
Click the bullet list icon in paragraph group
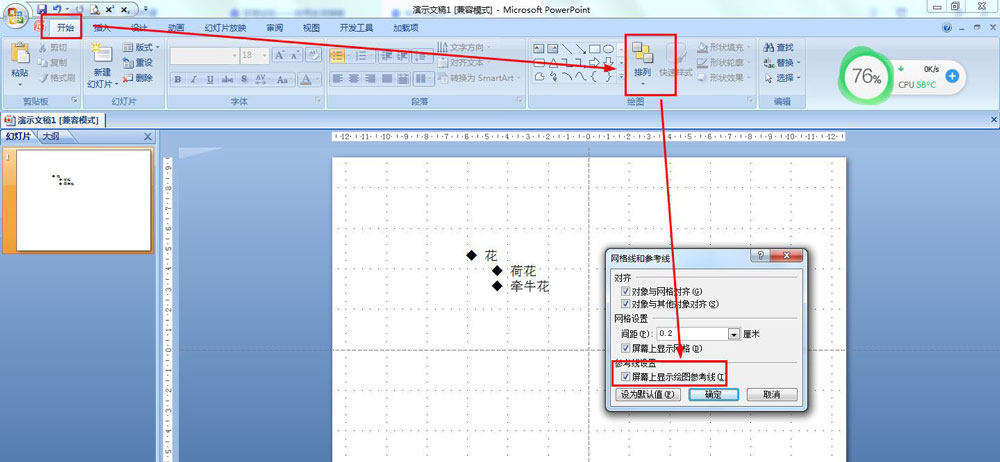(x=337, y=56)
